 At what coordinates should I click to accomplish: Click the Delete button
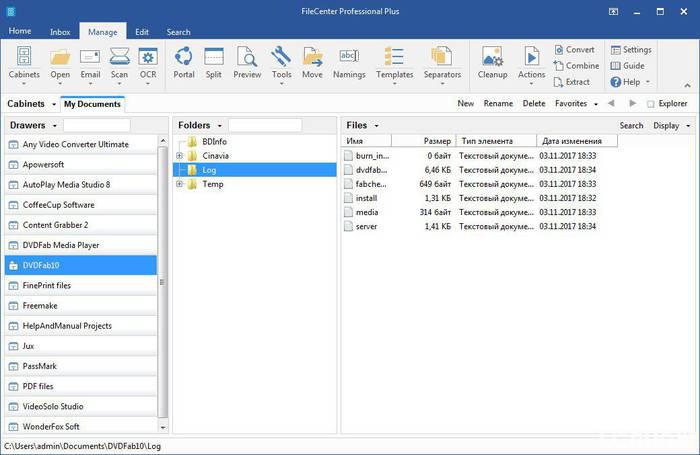click(534, 104)
